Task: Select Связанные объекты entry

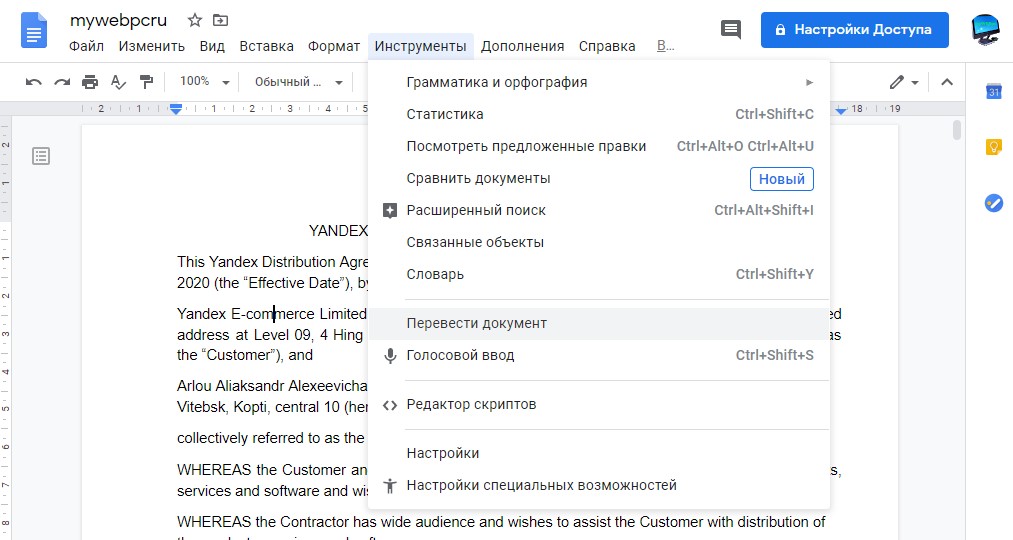Action: click(x=598, y=242)
